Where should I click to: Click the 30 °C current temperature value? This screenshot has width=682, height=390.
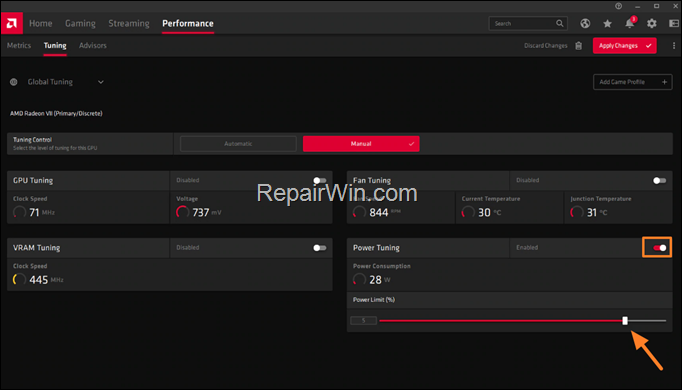click(489, 212)
